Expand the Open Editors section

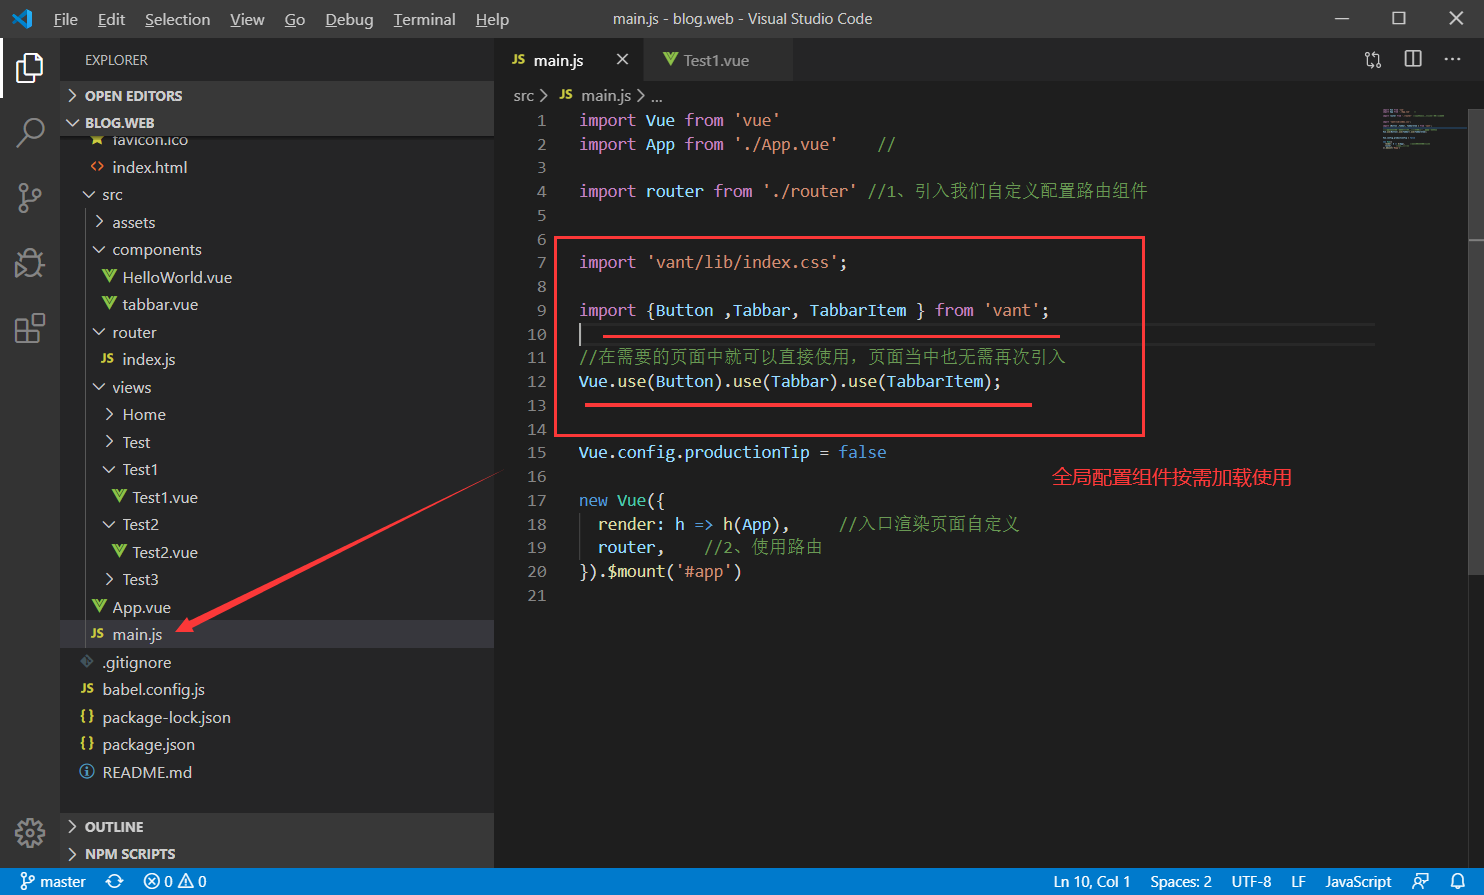(x=277, y=96)
